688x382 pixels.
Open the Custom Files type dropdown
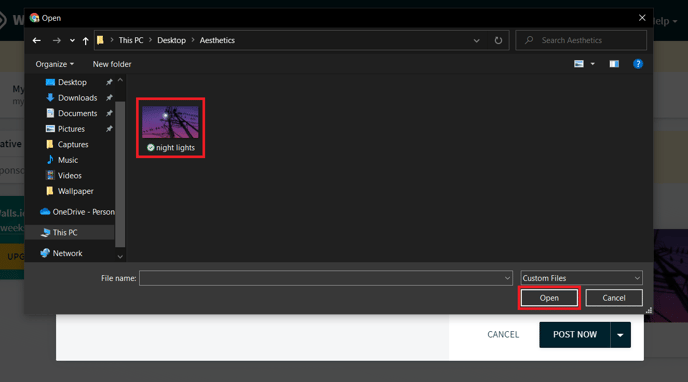(581, 278)
